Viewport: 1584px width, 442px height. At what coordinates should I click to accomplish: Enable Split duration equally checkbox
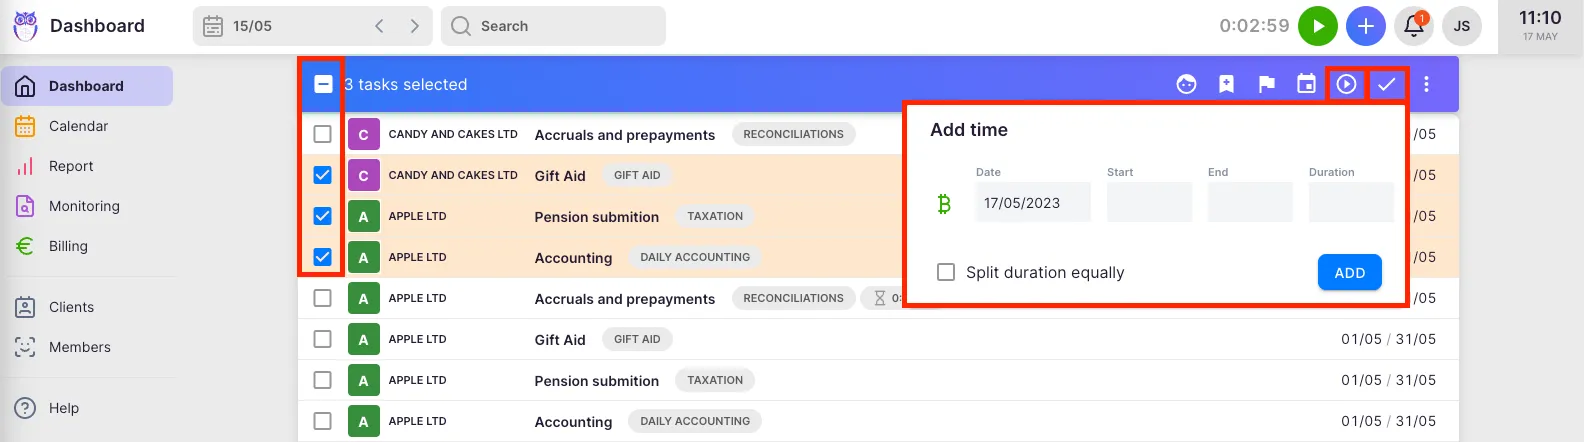pyautogui.click(x=945, y=272)
